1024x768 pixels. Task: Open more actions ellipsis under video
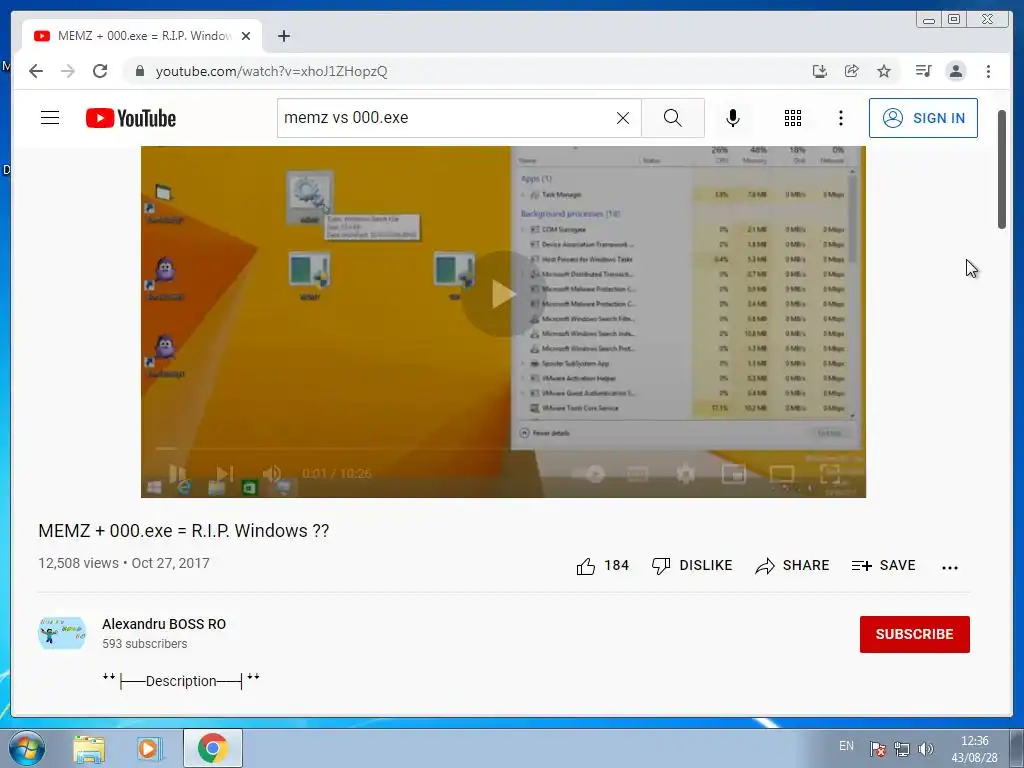tap(950, 568)
